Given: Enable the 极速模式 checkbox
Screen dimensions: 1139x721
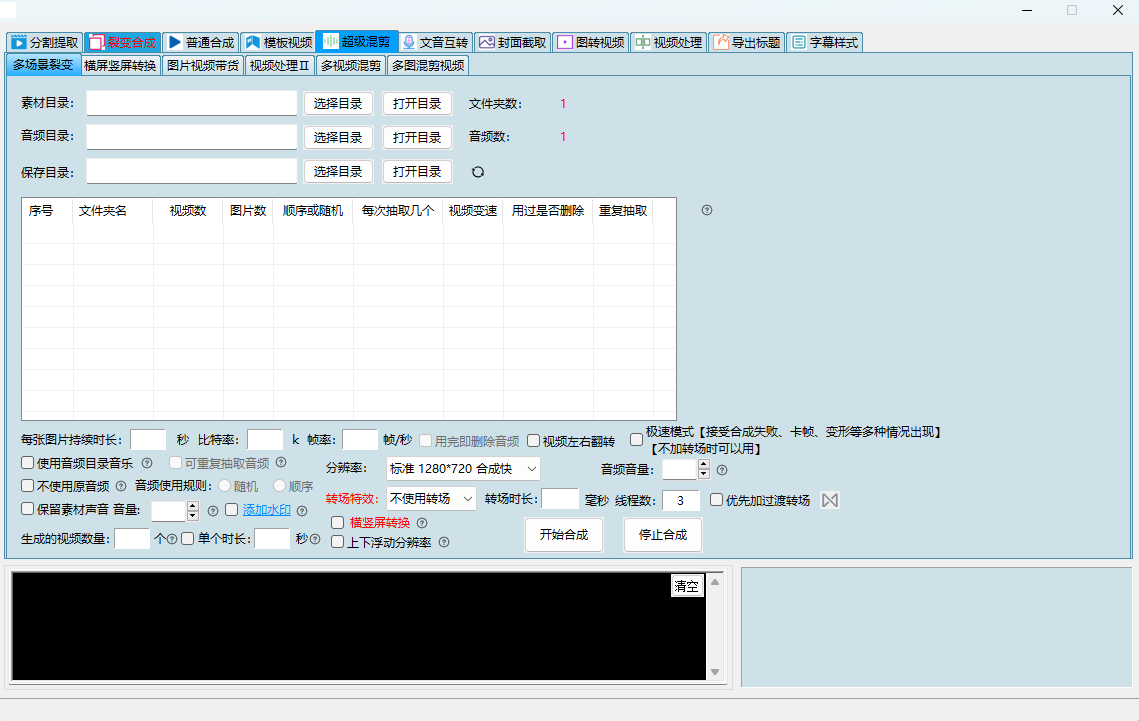Looking at the screenshot, I should pyautogui.click(x=636, y=440).
